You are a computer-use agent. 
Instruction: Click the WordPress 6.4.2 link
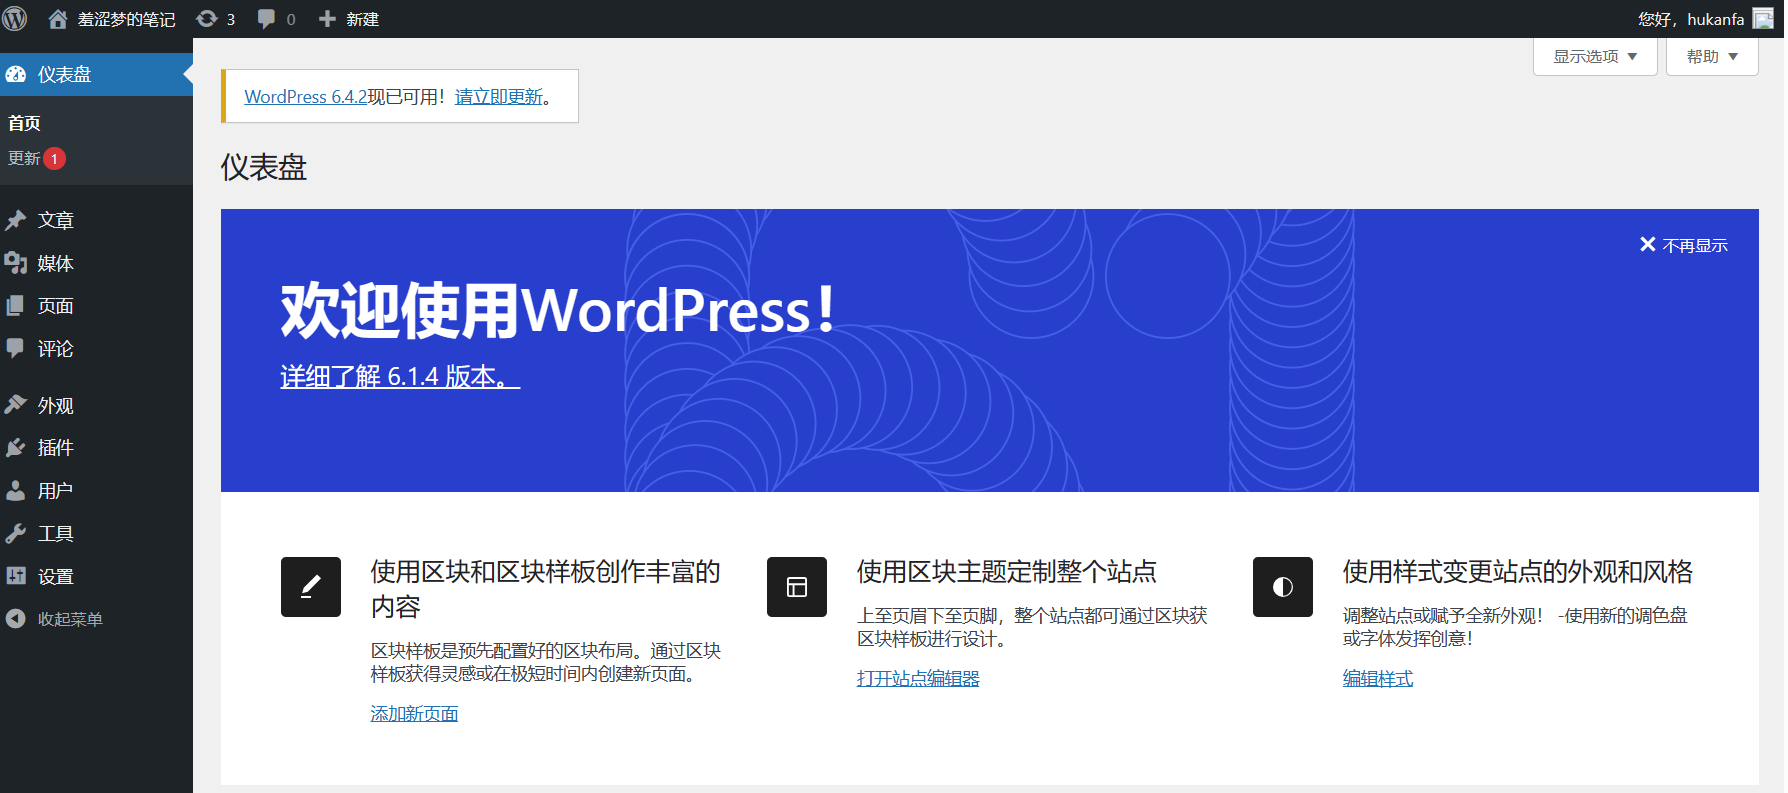pos(306,96)
